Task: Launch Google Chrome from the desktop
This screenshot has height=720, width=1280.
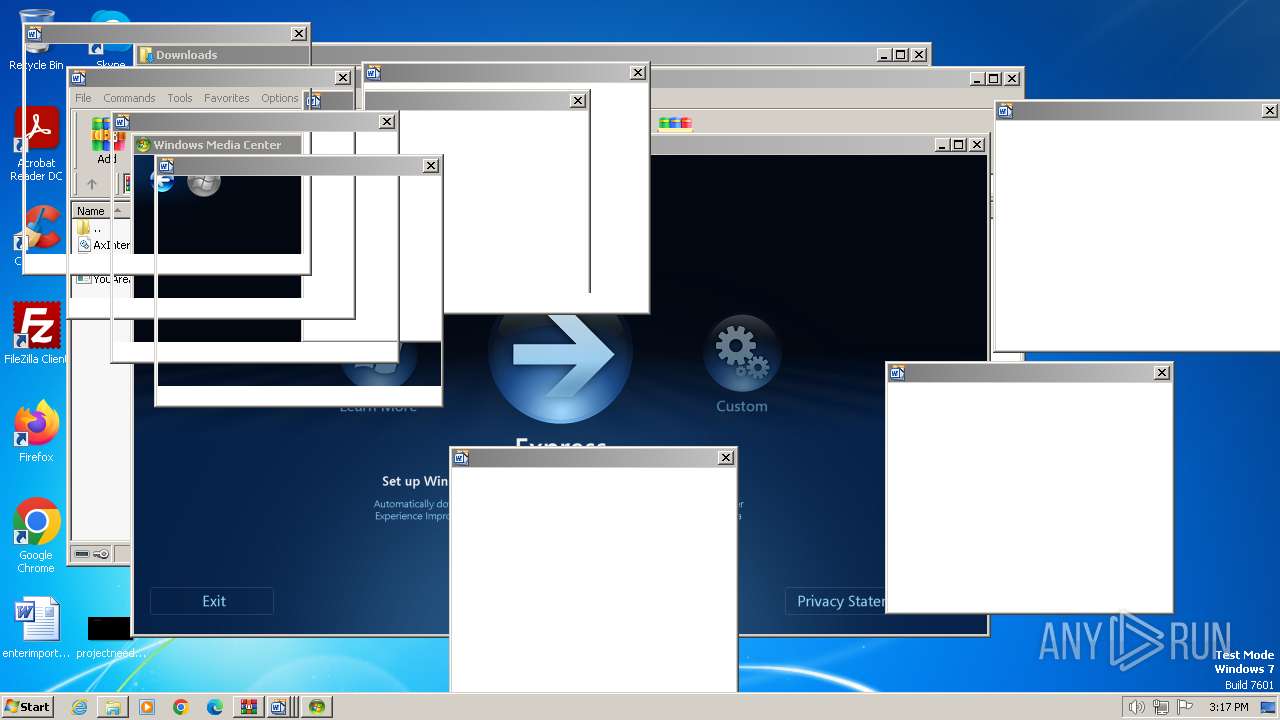Action: 36,536
